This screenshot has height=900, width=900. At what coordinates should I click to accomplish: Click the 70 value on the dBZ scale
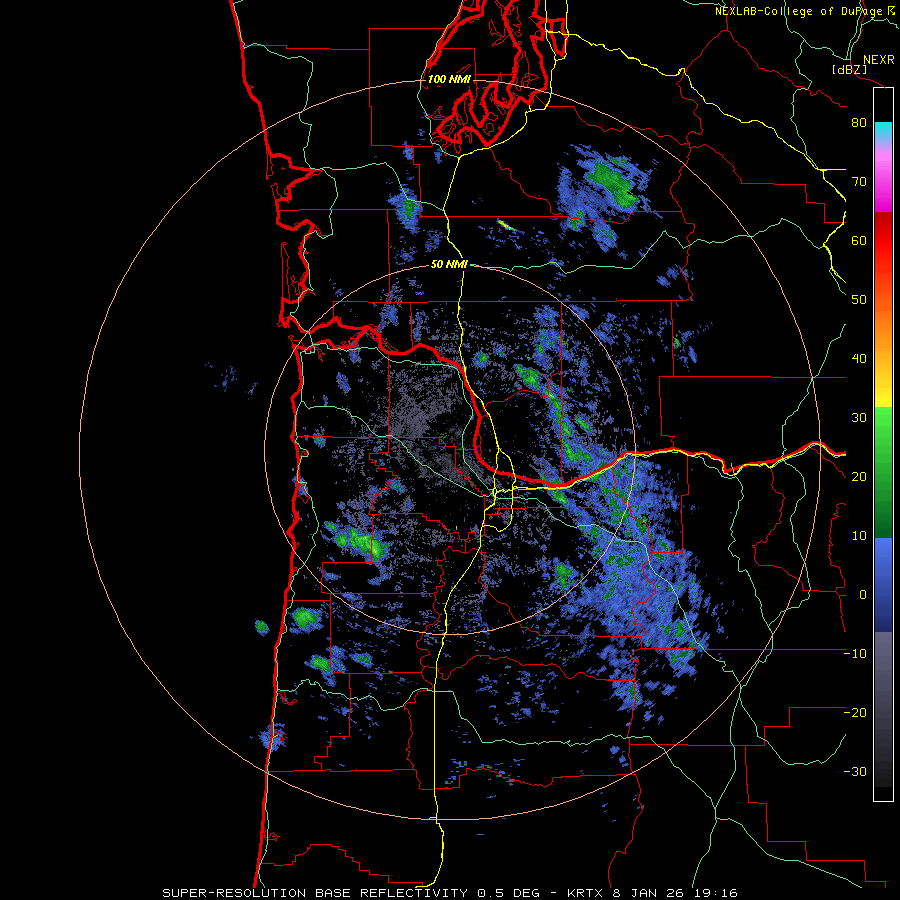pyautogui.click(x=859, y=182)
